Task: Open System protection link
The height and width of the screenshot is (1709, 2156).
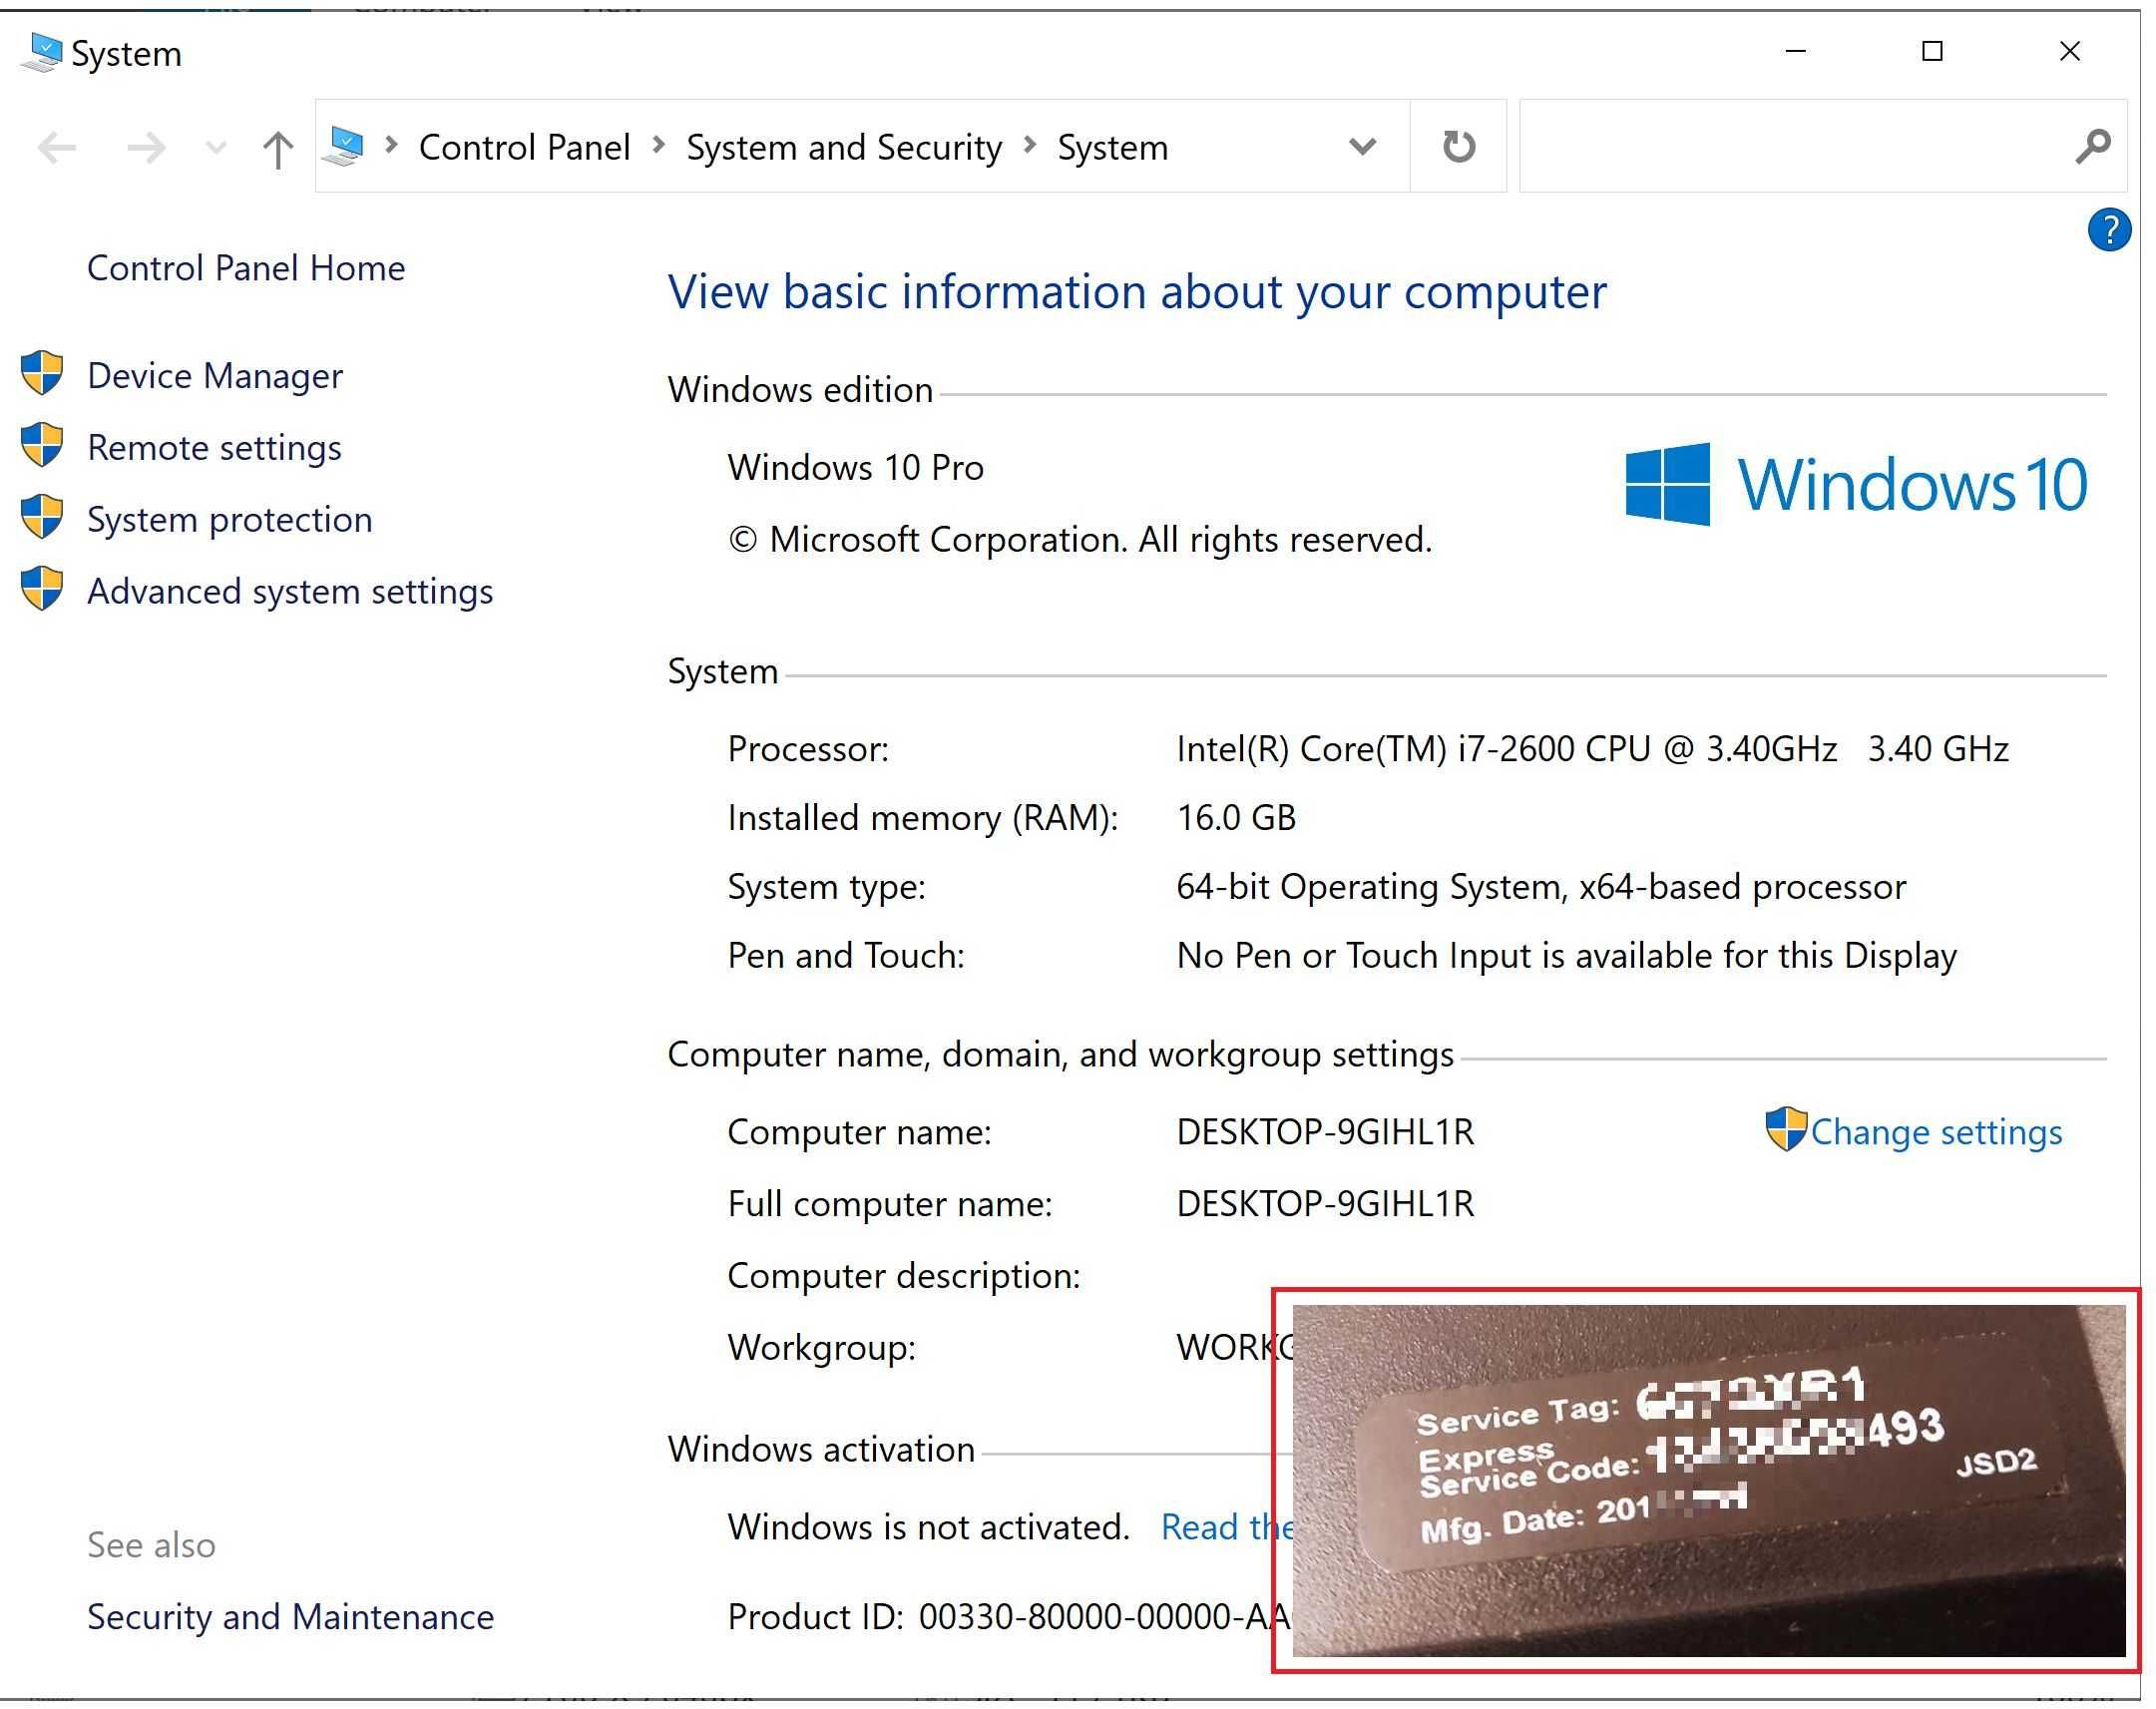Action: [x=230, y=520]
